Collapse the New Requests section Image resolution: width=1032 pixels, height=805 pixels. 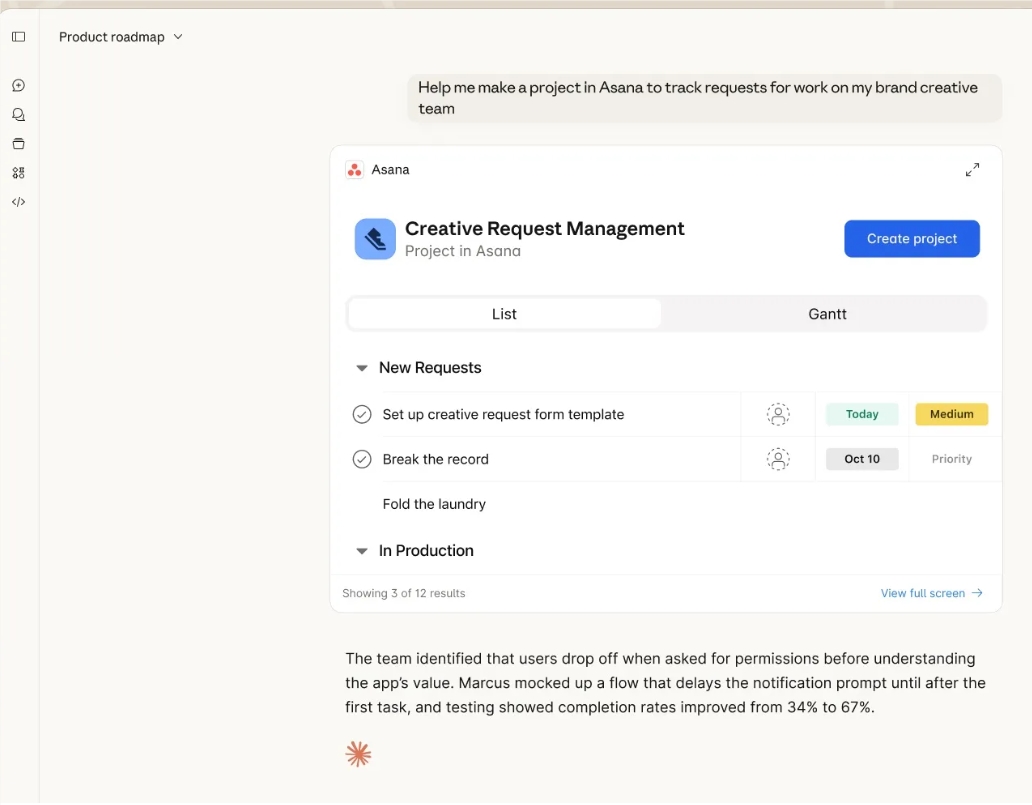pyautogui.click(x=362, y=368)
